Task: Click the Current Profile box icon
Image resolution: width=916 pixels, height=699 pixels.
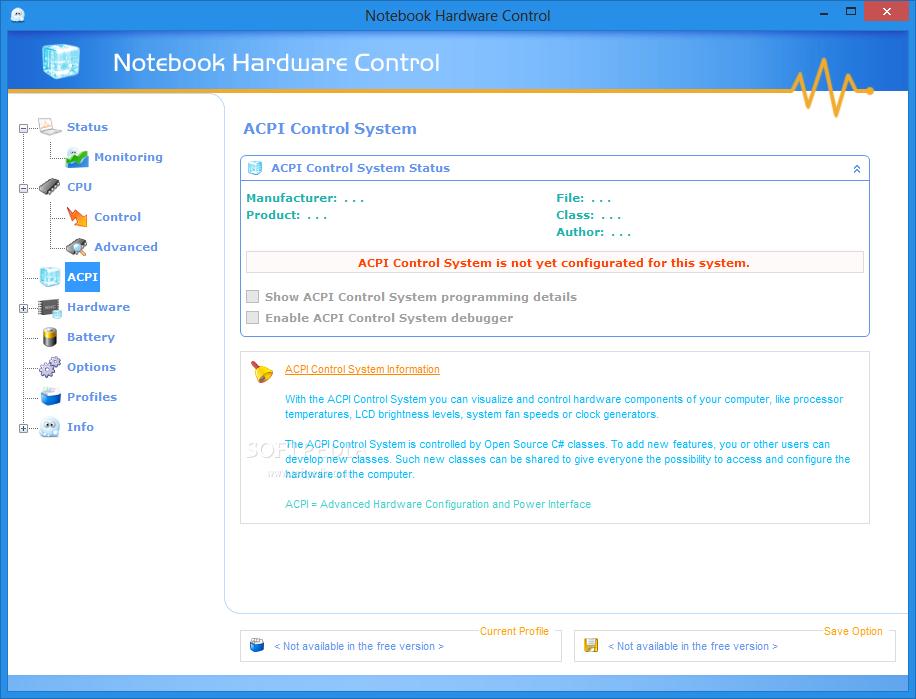Action: tap(257, 645)
